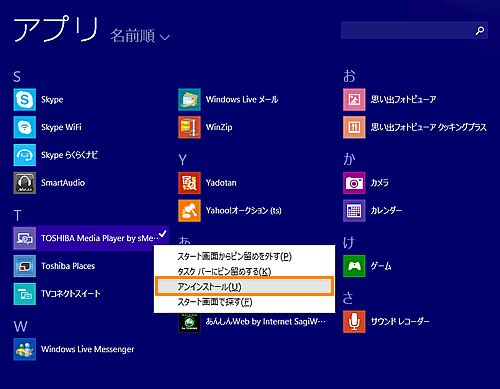This screenshot has height=389, width=500.
Task: Open the 名前順 sort dropdown
Action: (x=140, y=36)
